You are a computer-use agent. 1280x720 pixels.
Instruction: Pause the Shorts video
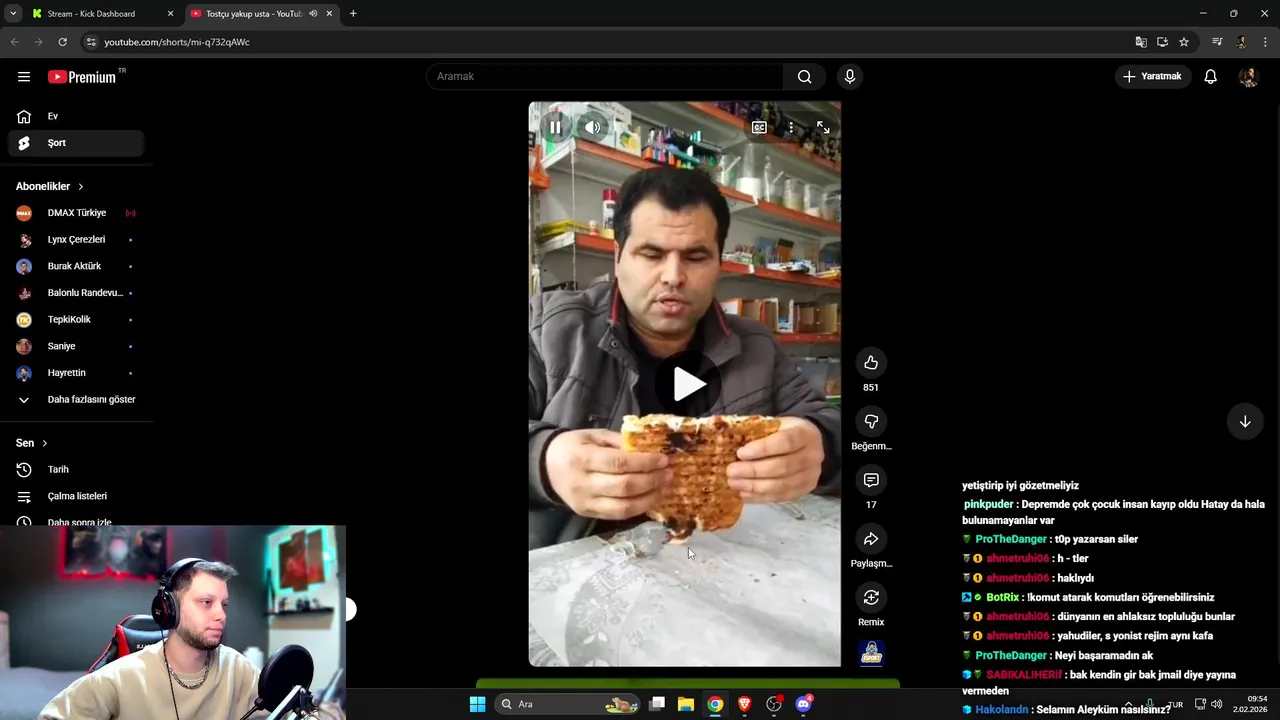click(x=555, y=127)
